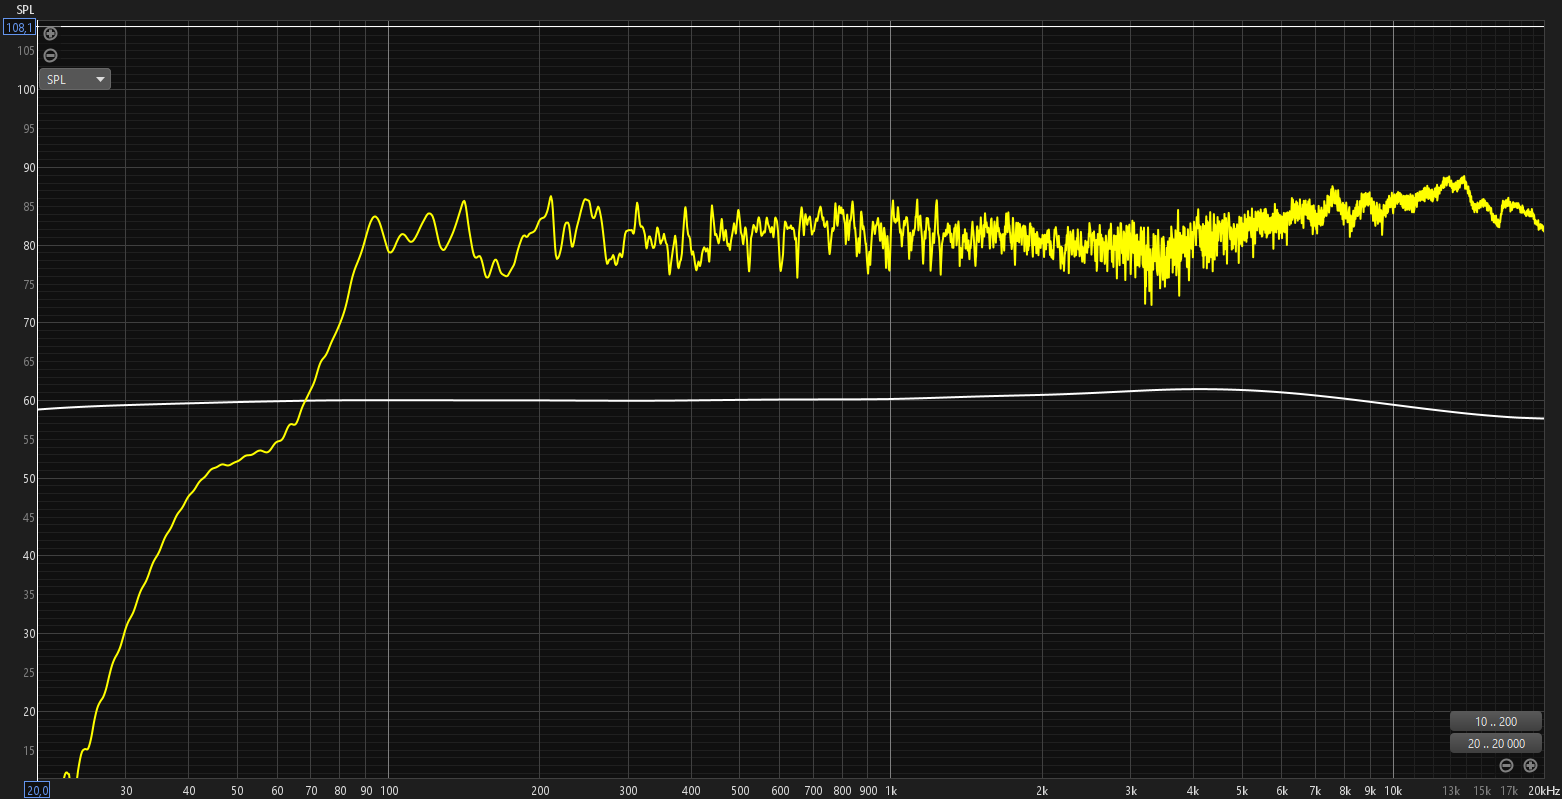
Task: Click the SPL axis title at top
Action: 25,9
